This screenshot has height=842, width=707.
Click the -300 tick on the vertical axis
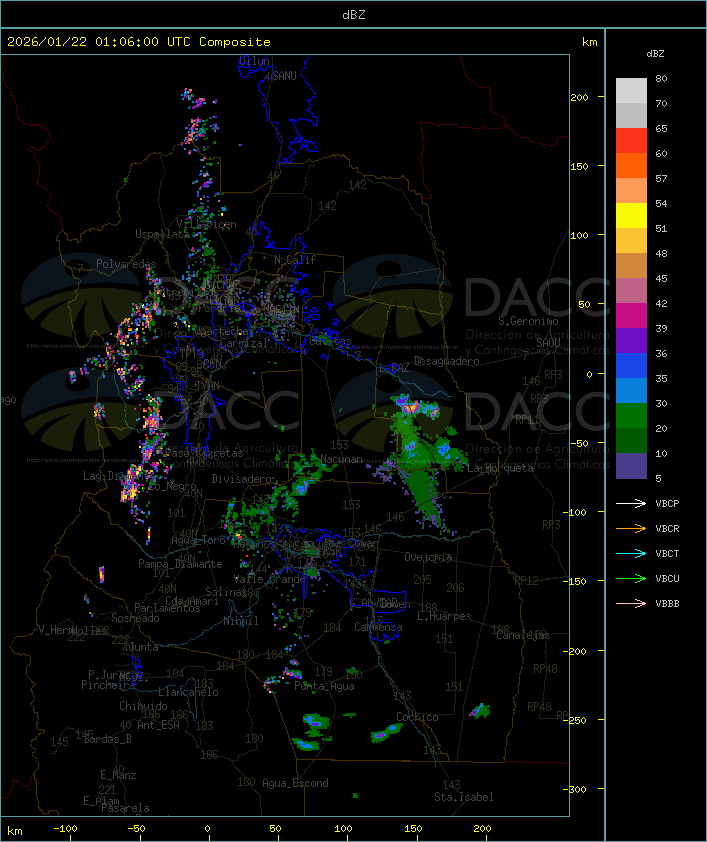click(577, 789)
